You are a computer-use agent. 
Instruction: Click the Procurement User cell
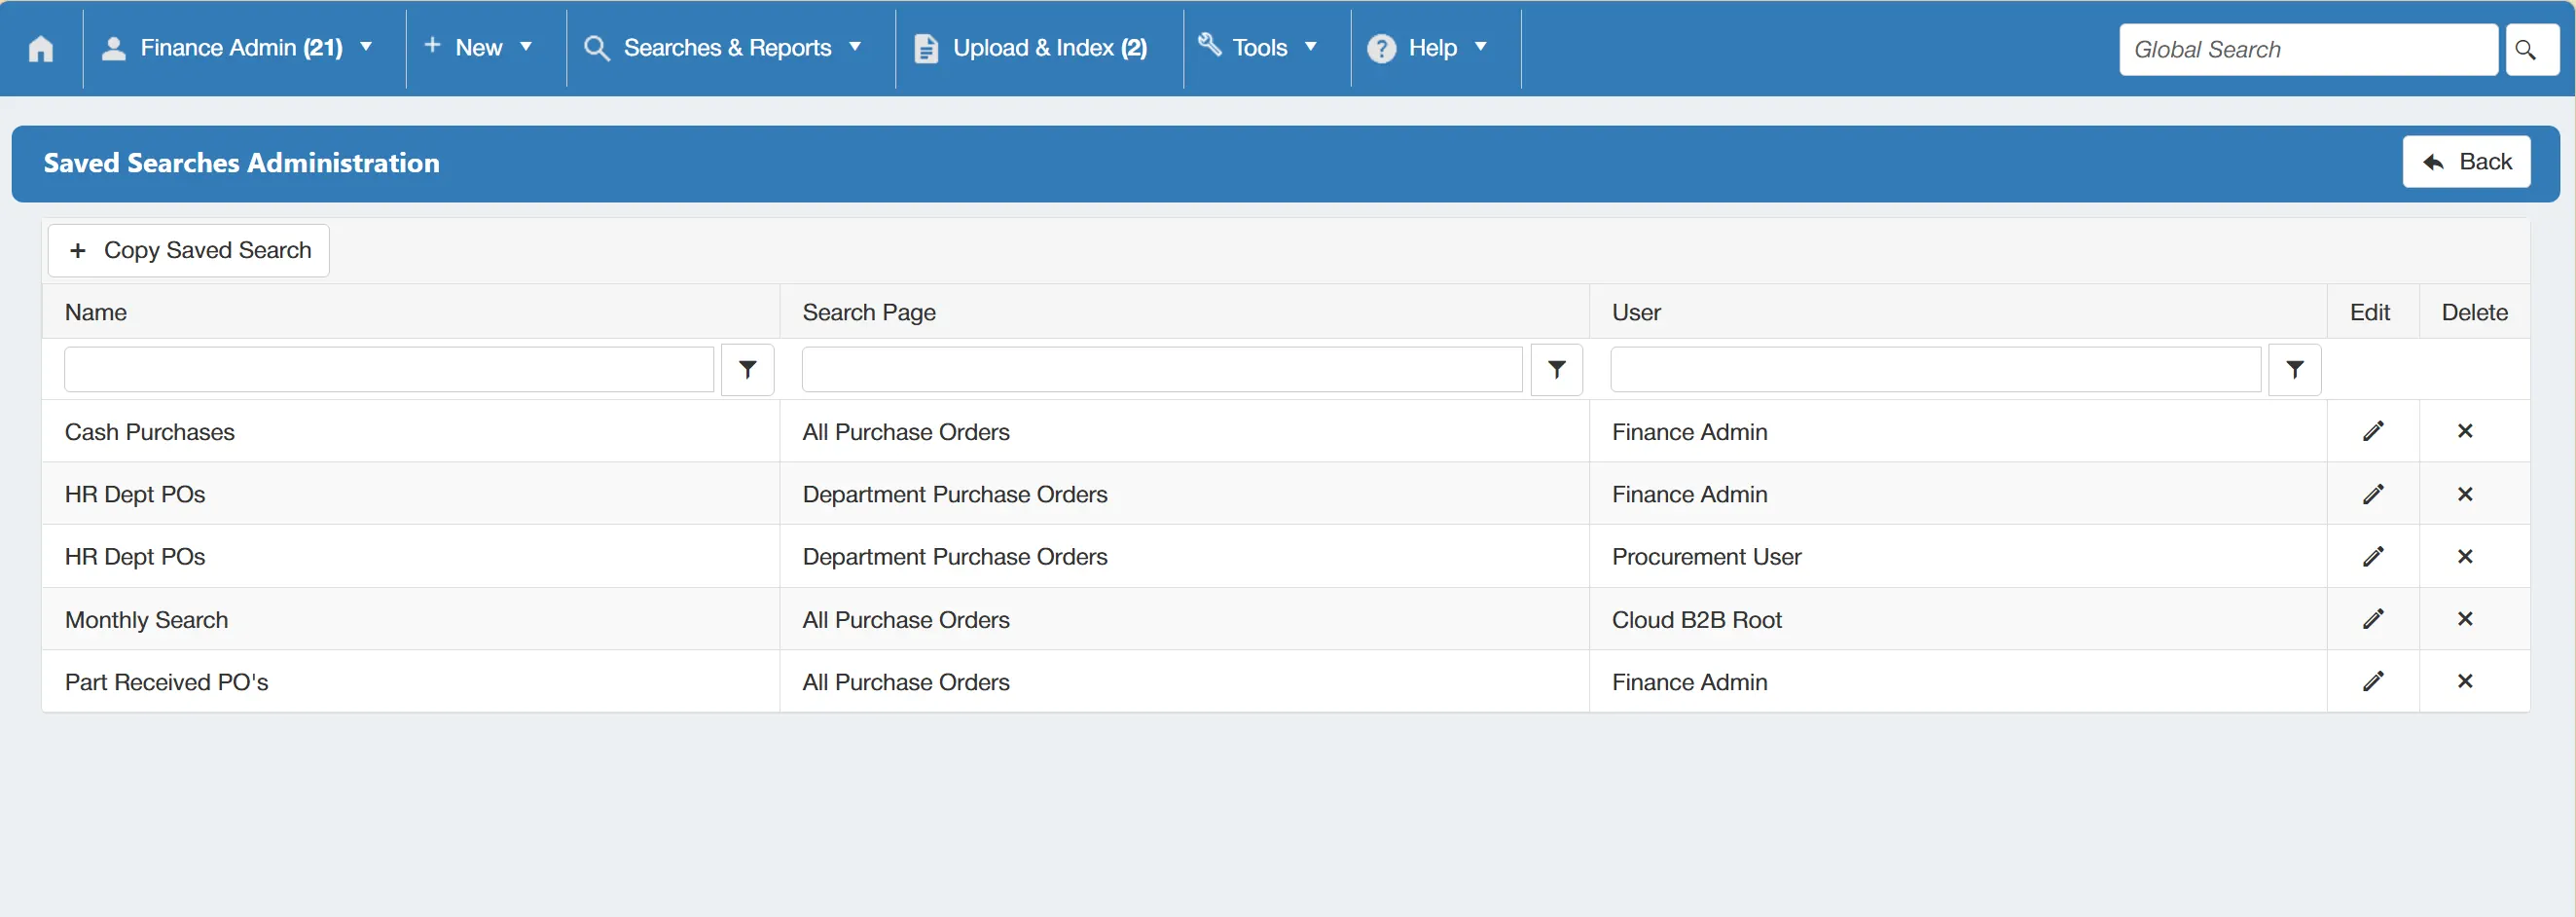tap(1958, 556)
